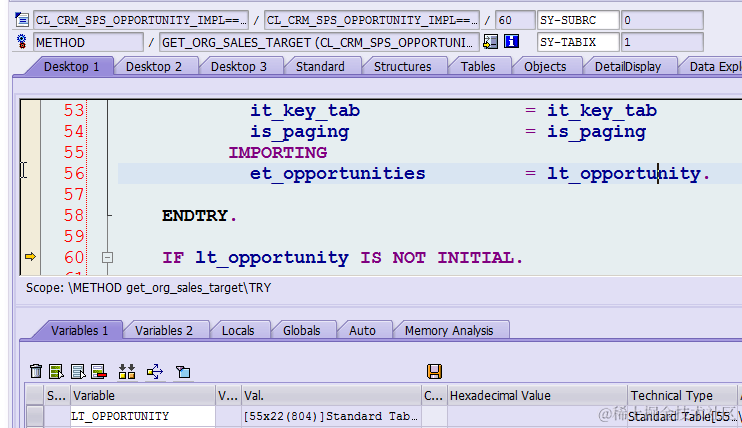Click the LT_OPPORTUNITY variable name cell
Viewport: 742px width, 428px height.
(142, 416)
